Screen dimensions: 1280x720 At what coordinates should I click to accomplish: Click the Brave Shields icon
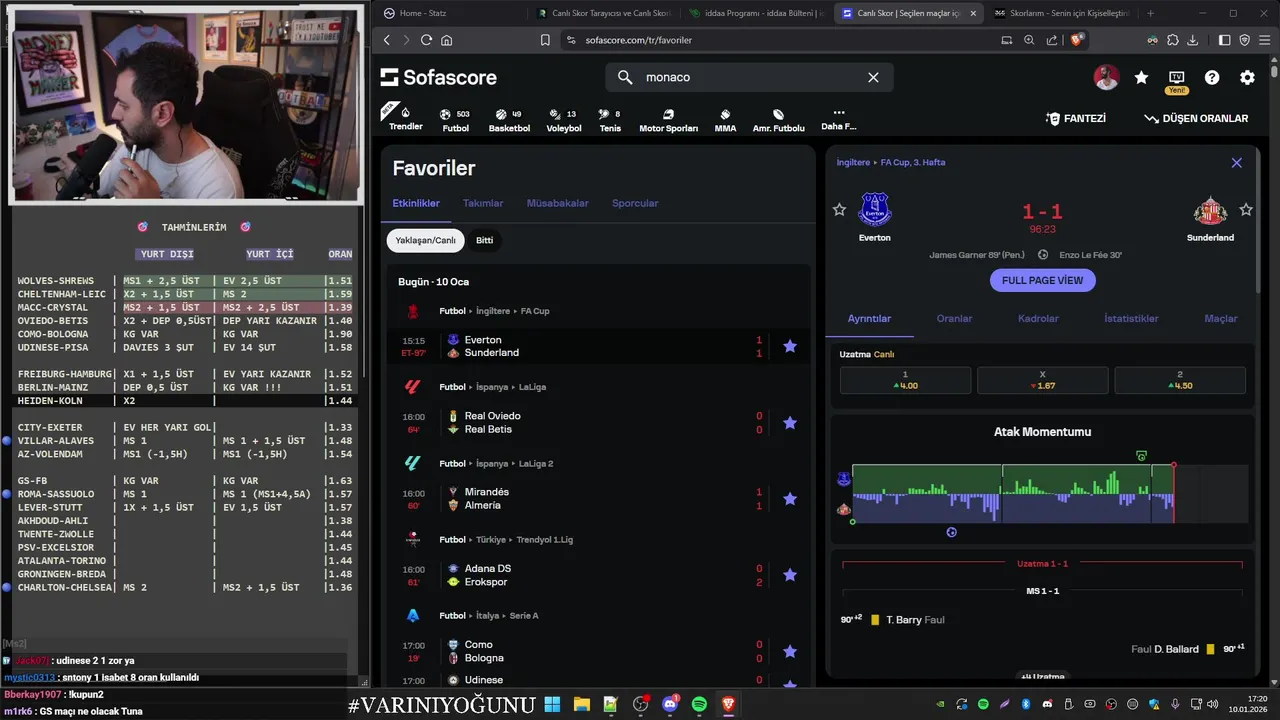point(1078,40)
